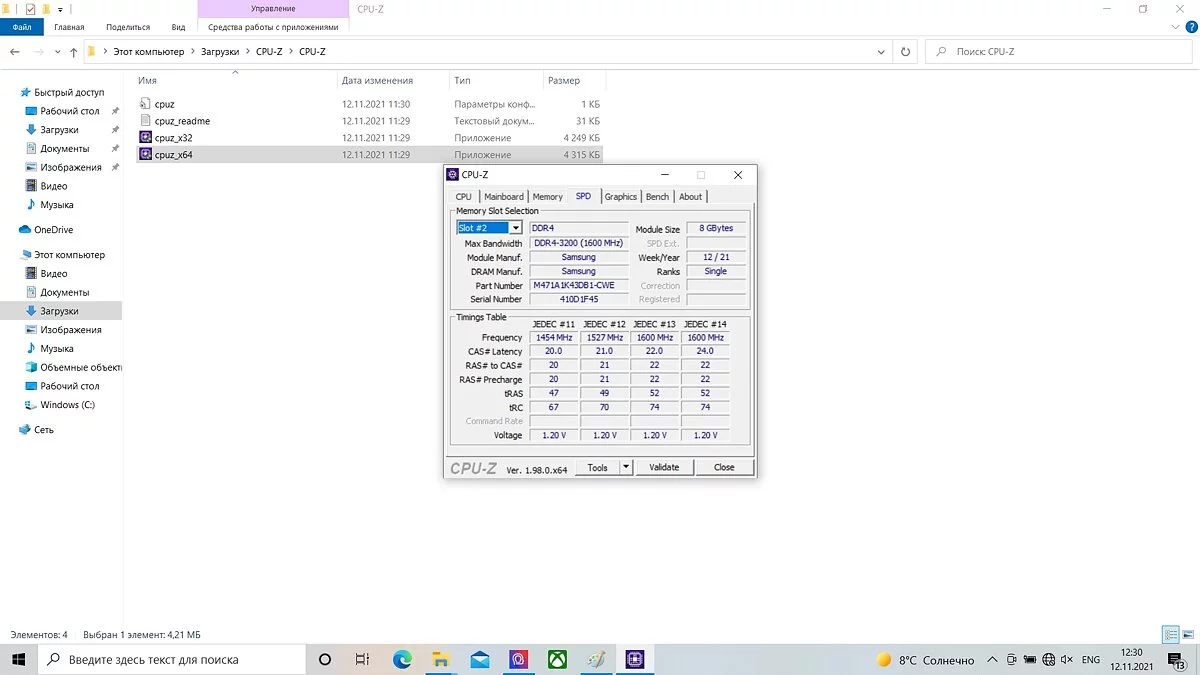Click the Close button in CPU-Z
The width and height of the screenshot is (1200, 675).
point(724,467)
